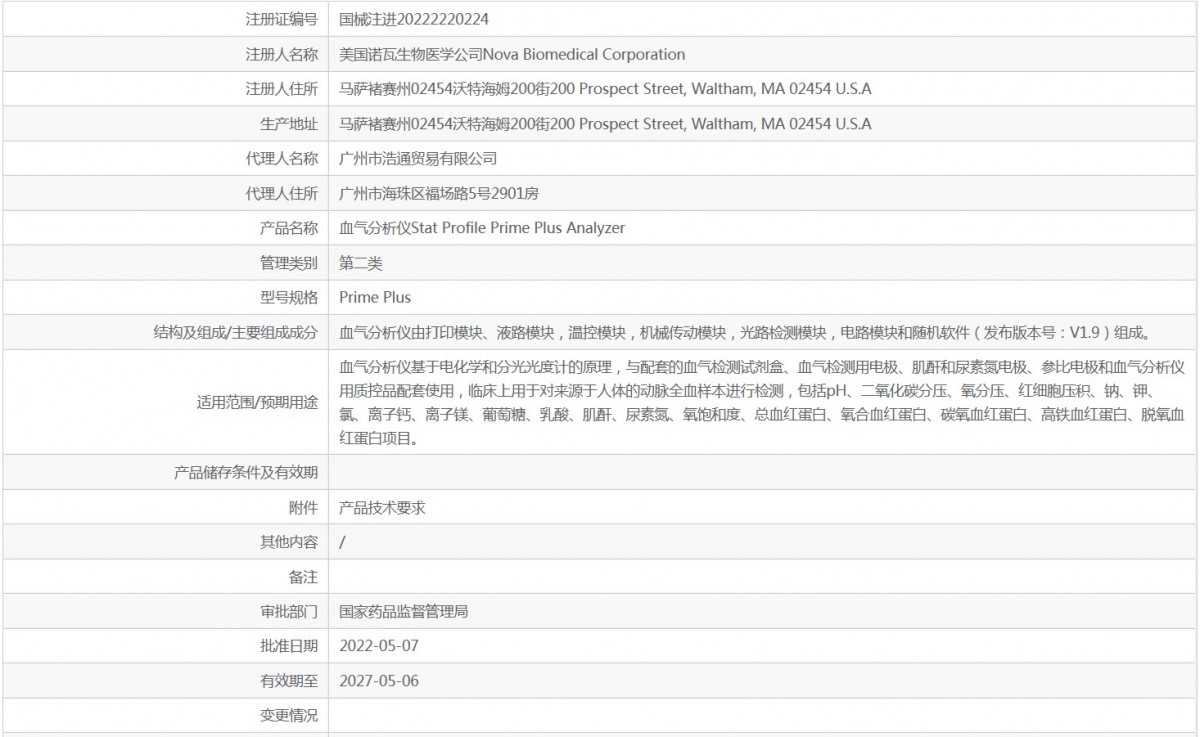
Task: Click the 有效期至 label
Action: click(x=288, y=680)
